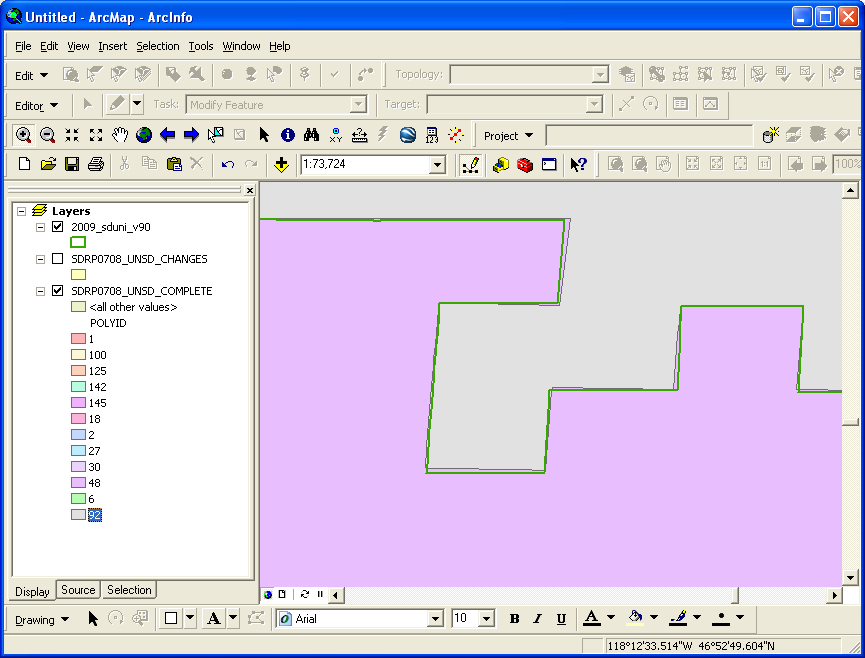Collapse the SDRP0708_UNSD_CHANGES legend

40,259
